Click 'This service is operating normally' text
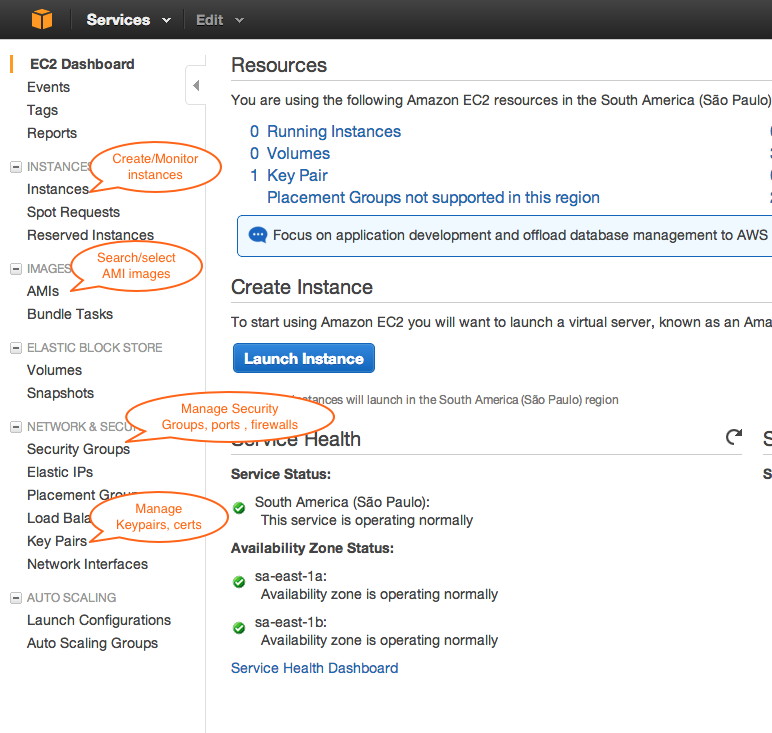 (x=367, y=520)
